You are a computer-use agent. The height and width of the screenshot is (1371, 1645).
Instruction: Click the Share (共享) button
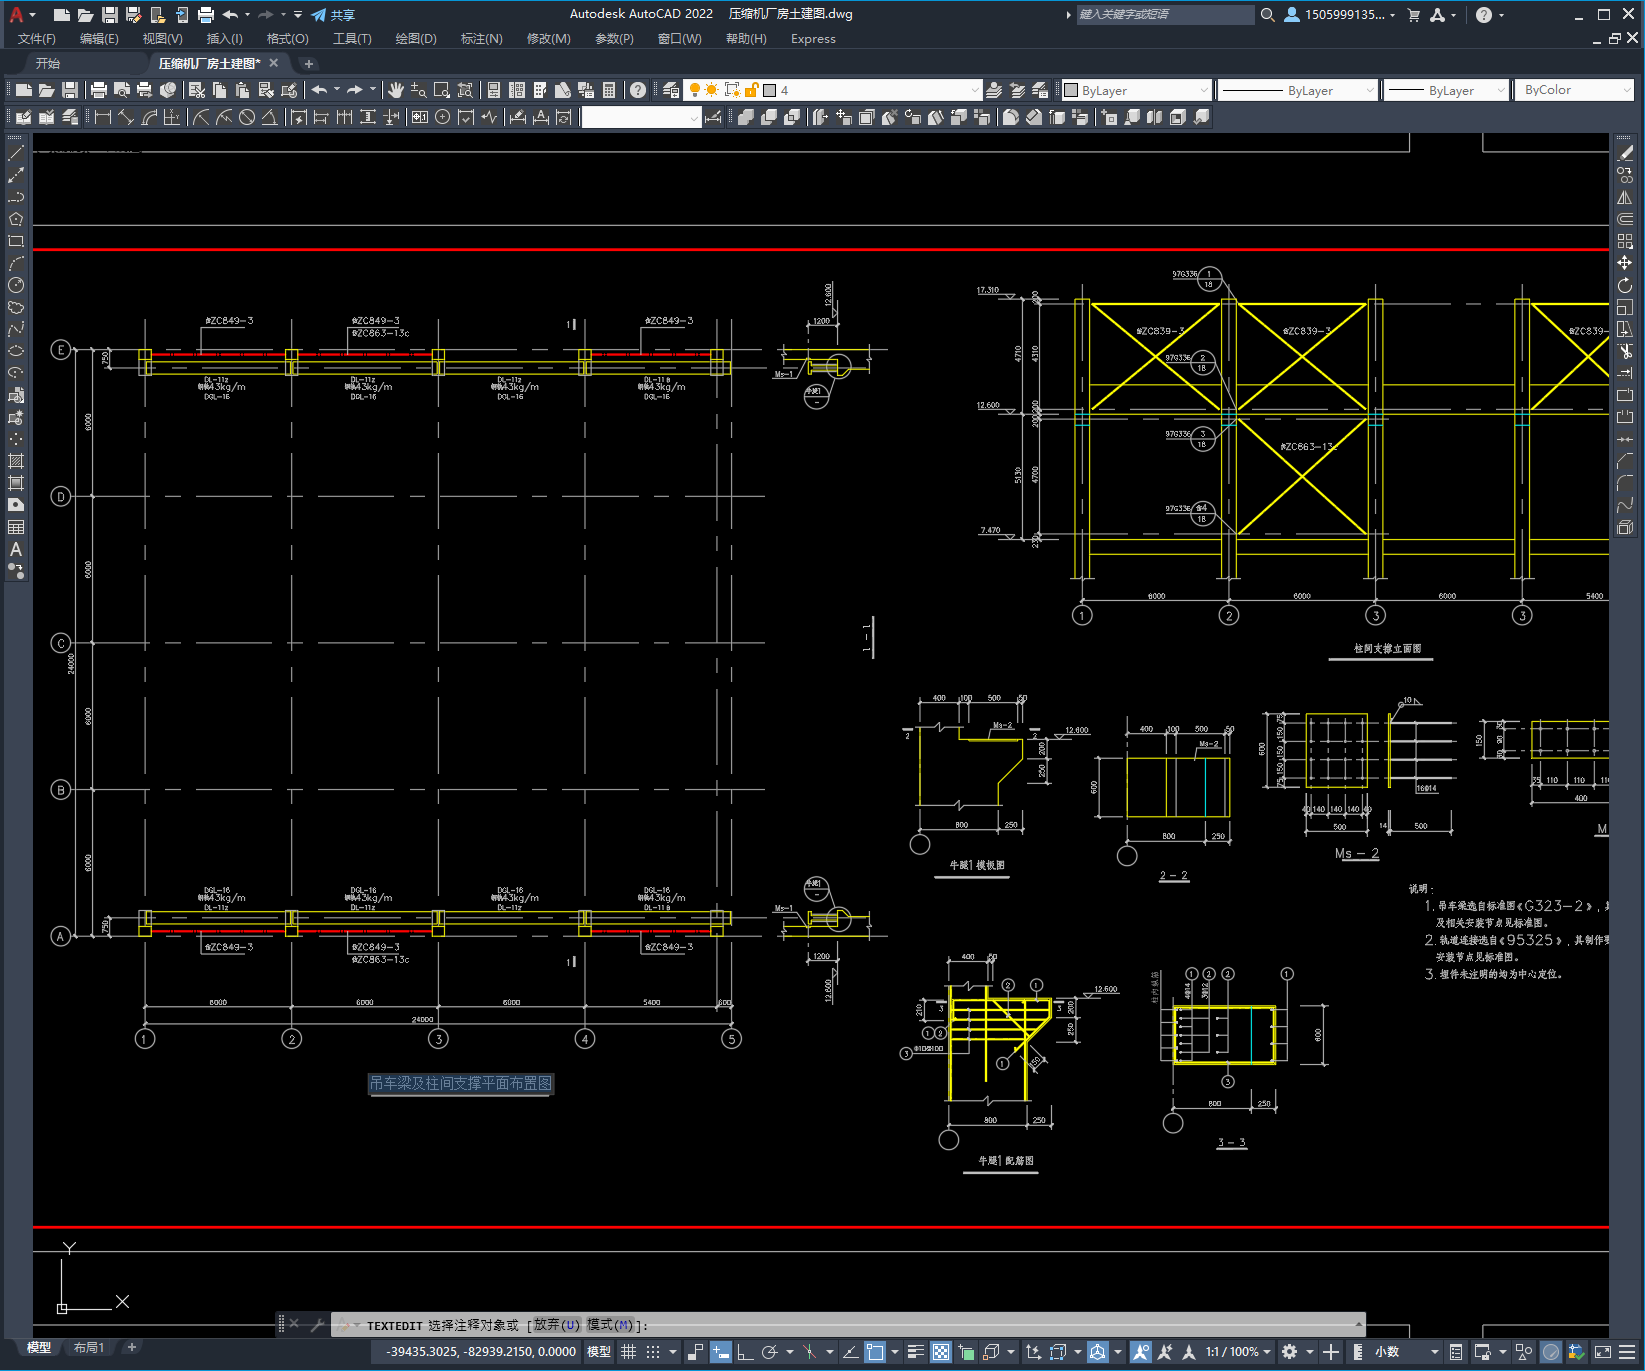333,14
